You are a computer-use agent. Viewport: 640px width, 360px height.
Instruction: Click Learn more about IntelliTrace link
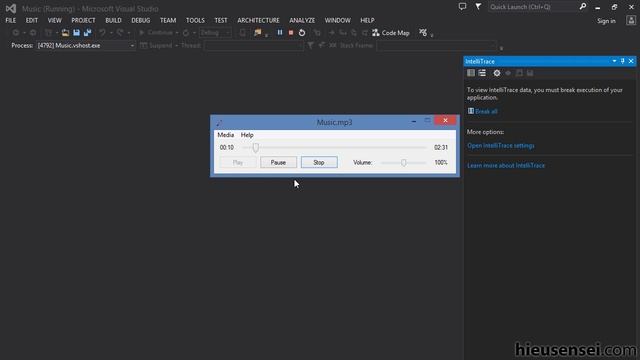point(506,165)
